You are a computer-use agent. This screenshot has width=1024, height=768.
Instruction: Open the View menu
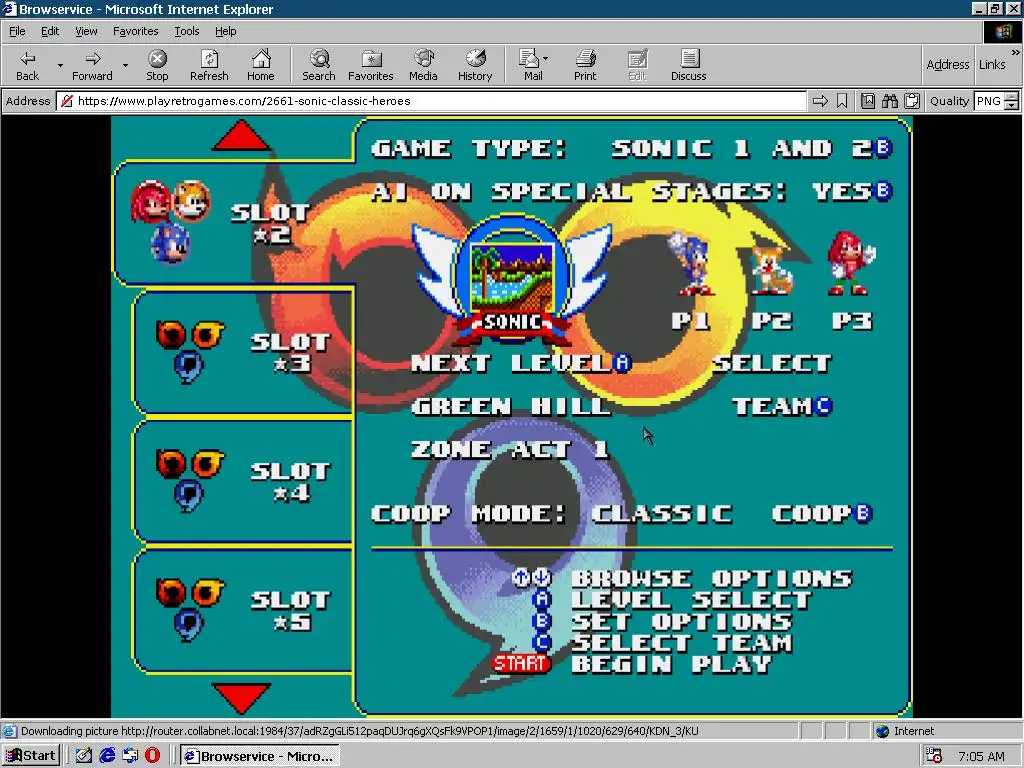86,31
